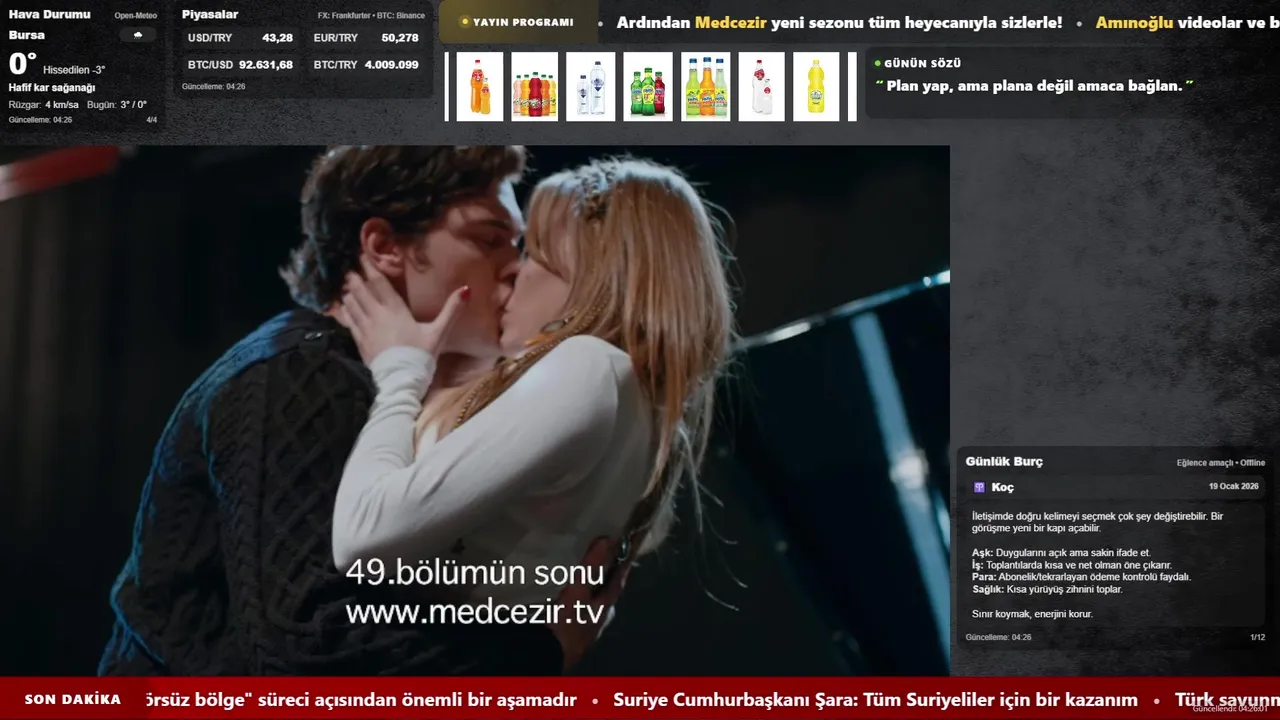Select the clear water bottles thumbnail
This screenshot has height=720, width=1280.
(x=591, y=87)
